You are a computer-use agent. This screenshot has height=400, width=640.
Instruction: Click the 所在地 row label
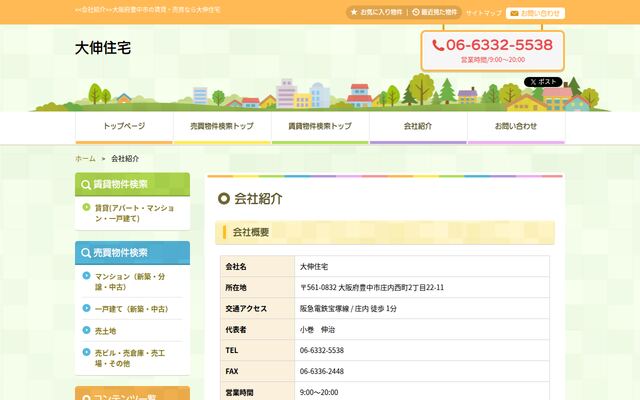point(236,287)
